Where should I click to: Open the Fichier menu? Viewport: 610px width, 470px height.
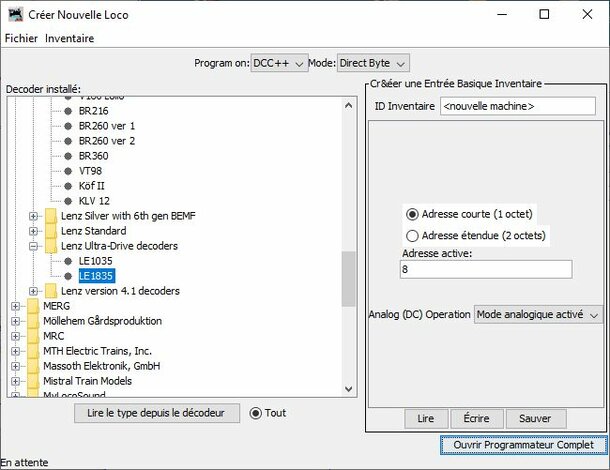point(21,39)
